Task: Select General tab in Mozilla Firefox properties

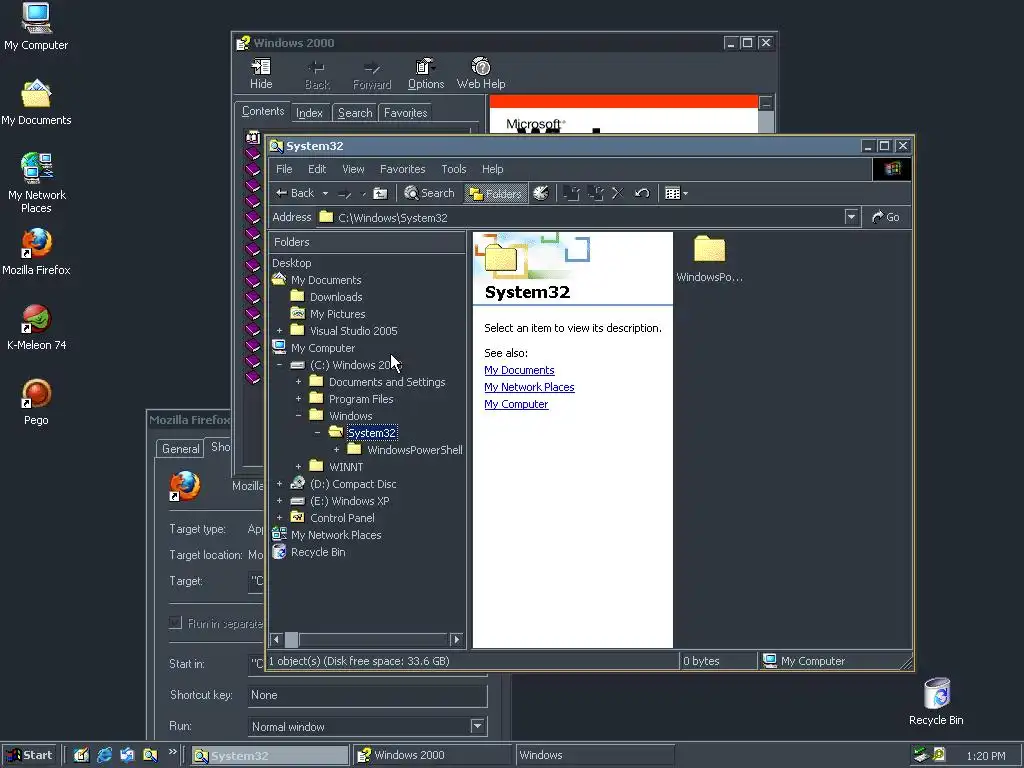Action: click(180, 449)
